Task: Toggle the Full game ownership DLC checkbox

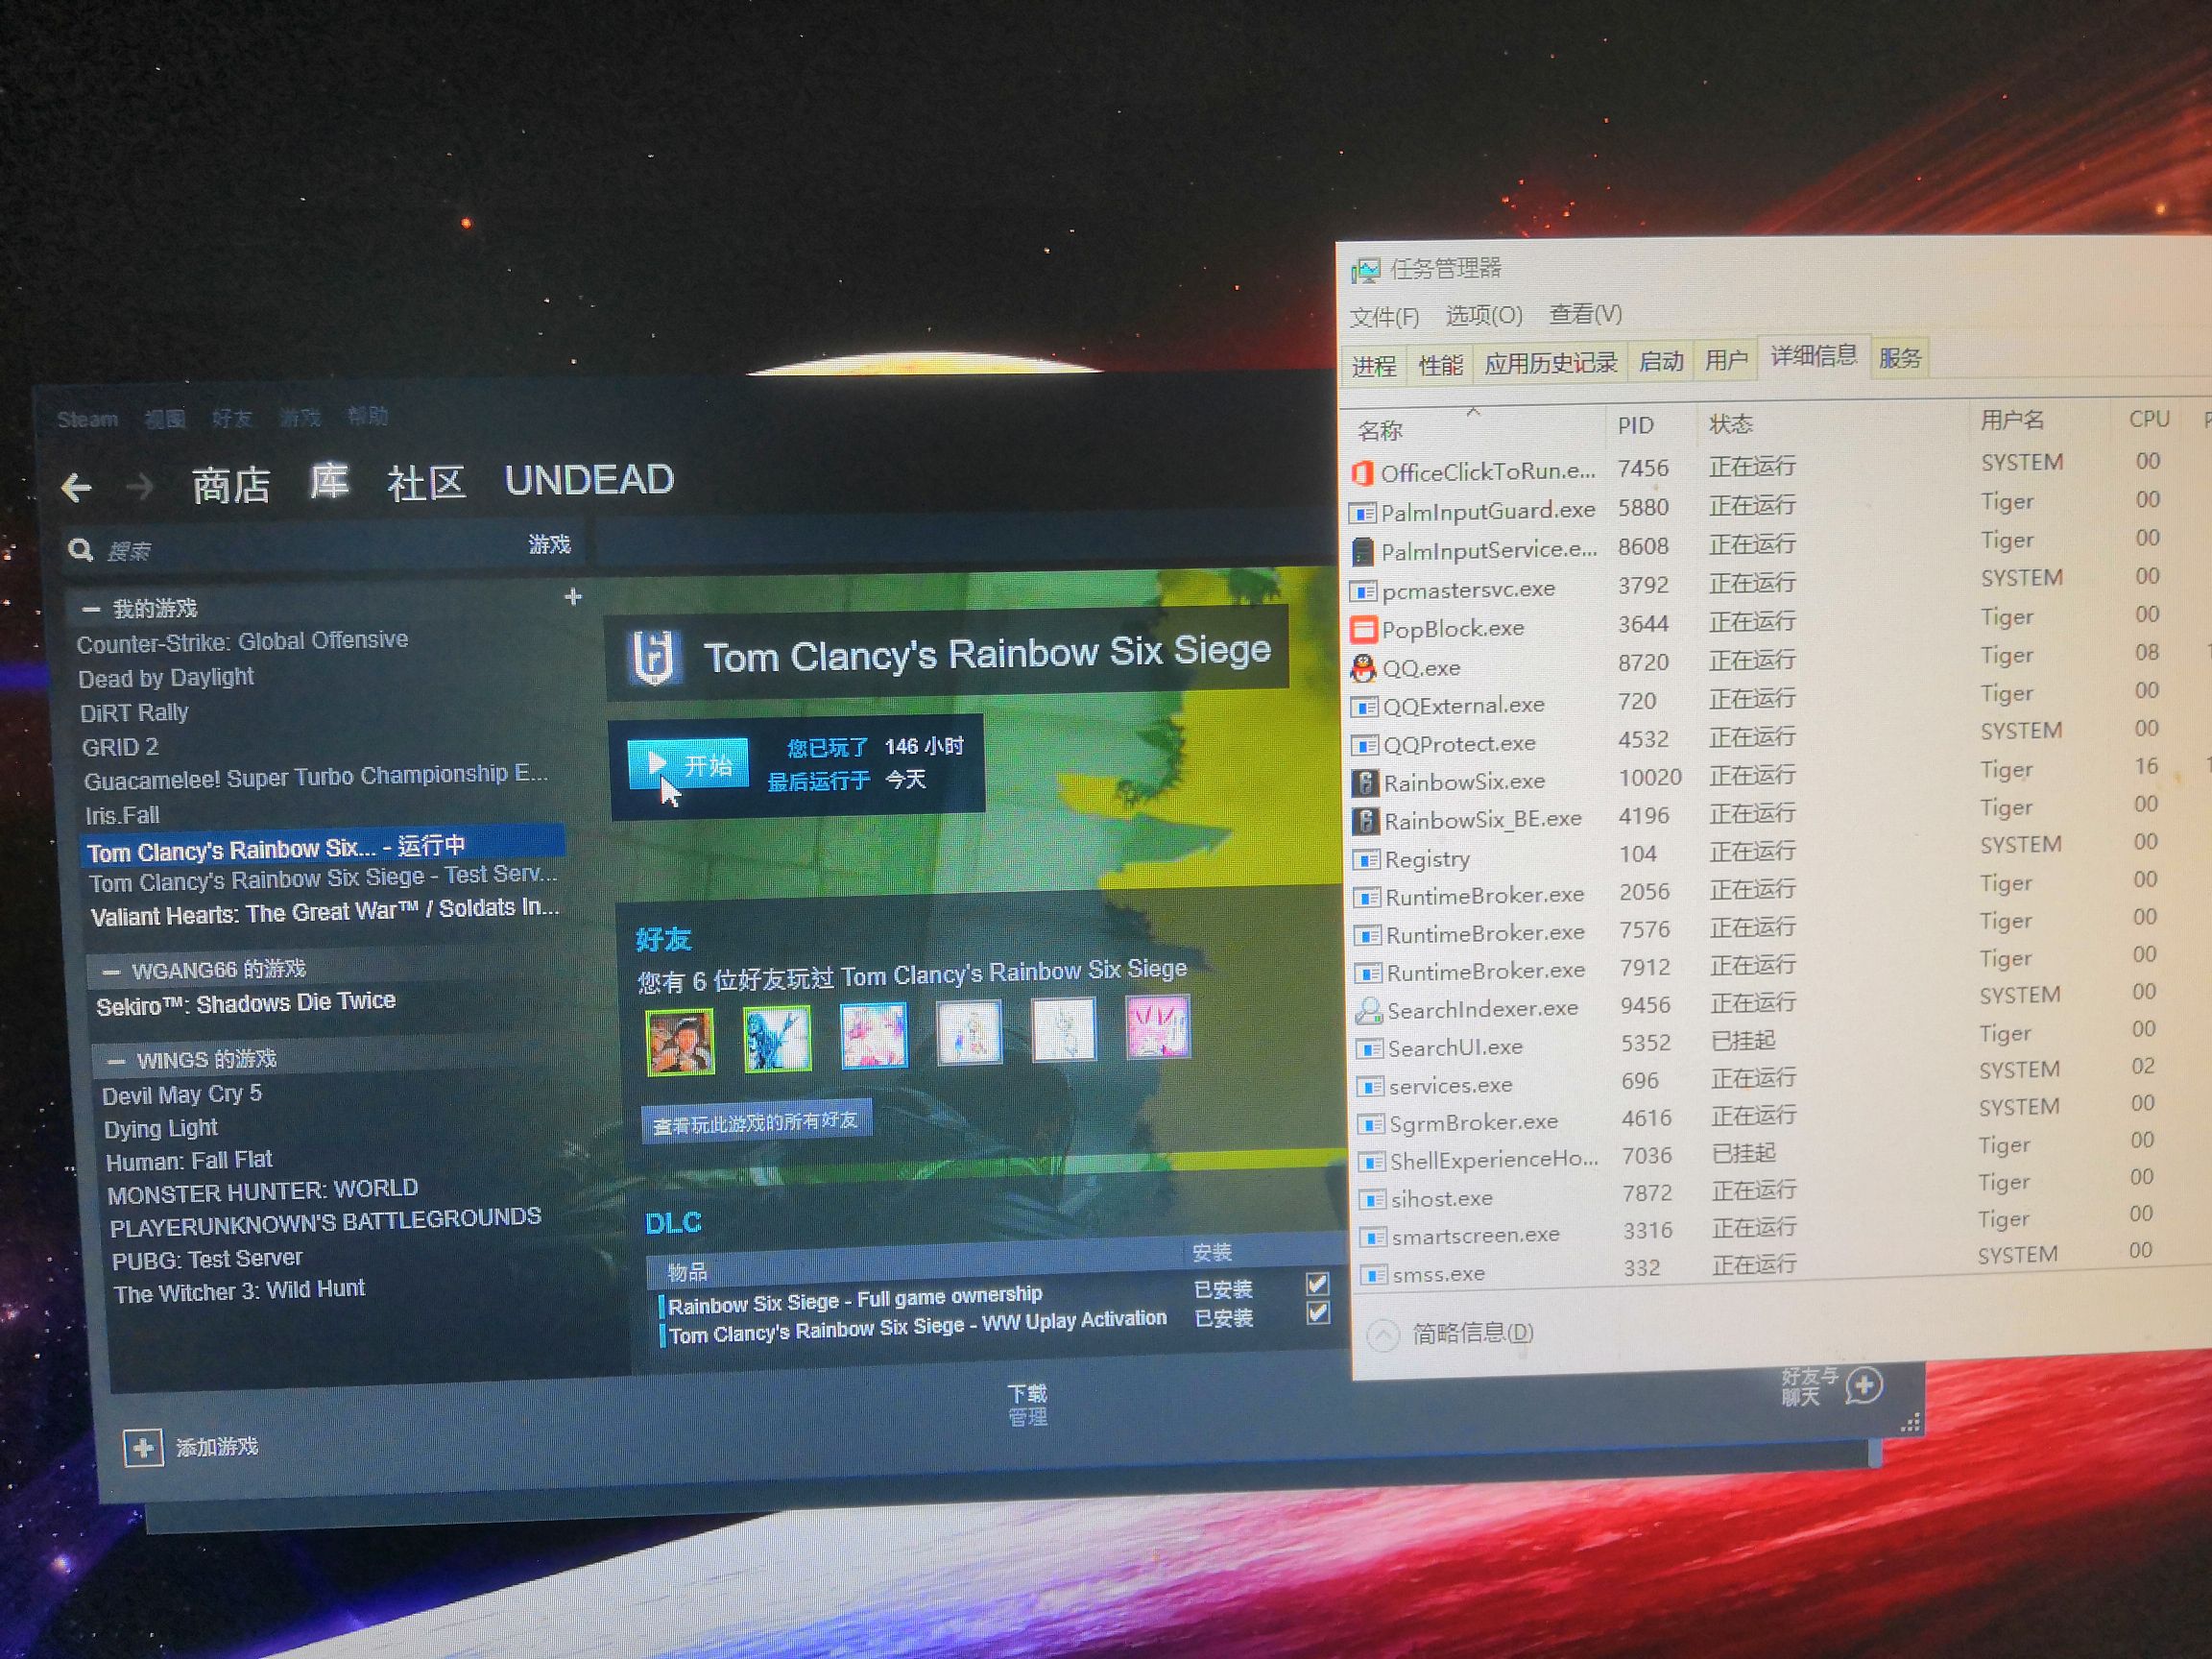Action: pyautogui.click(x=1317, y=1284)
